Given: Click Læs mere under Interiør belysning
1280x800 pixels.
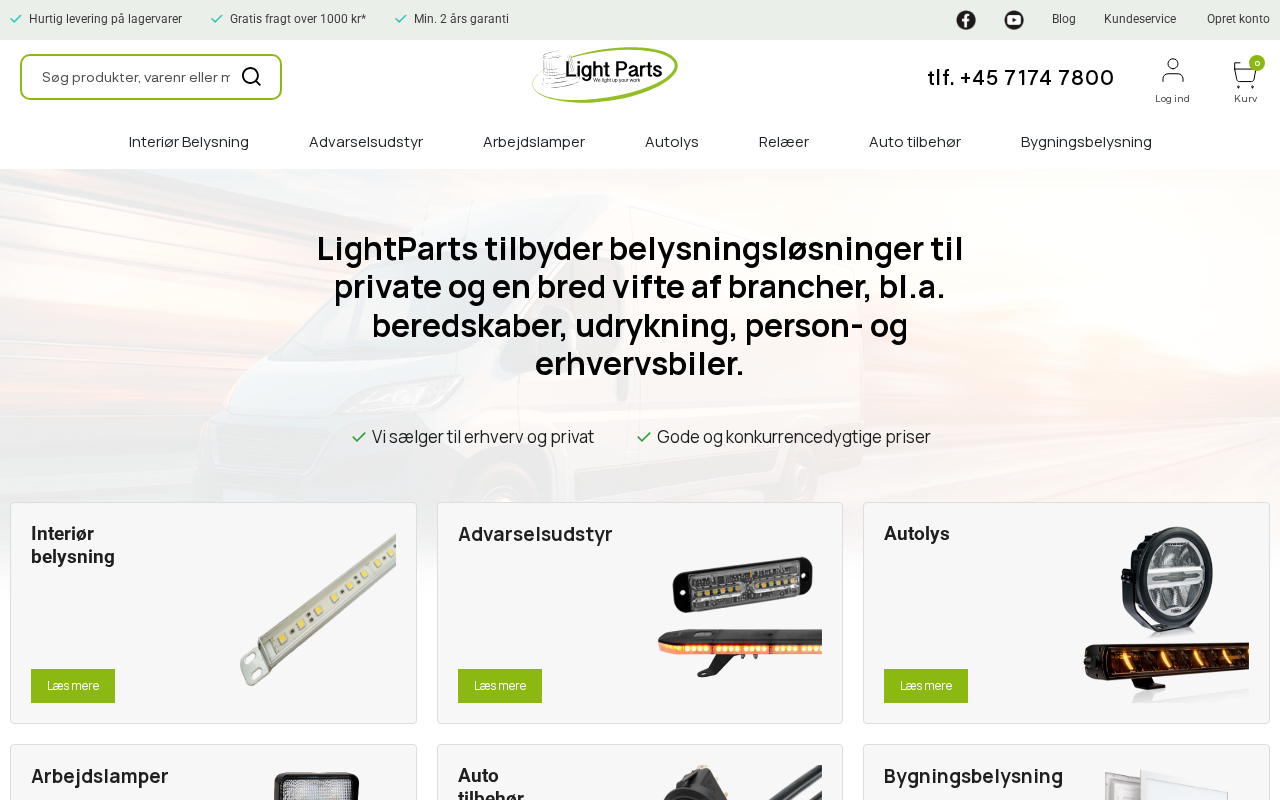Looking at the screenshot, I should [x=73, y=686].
